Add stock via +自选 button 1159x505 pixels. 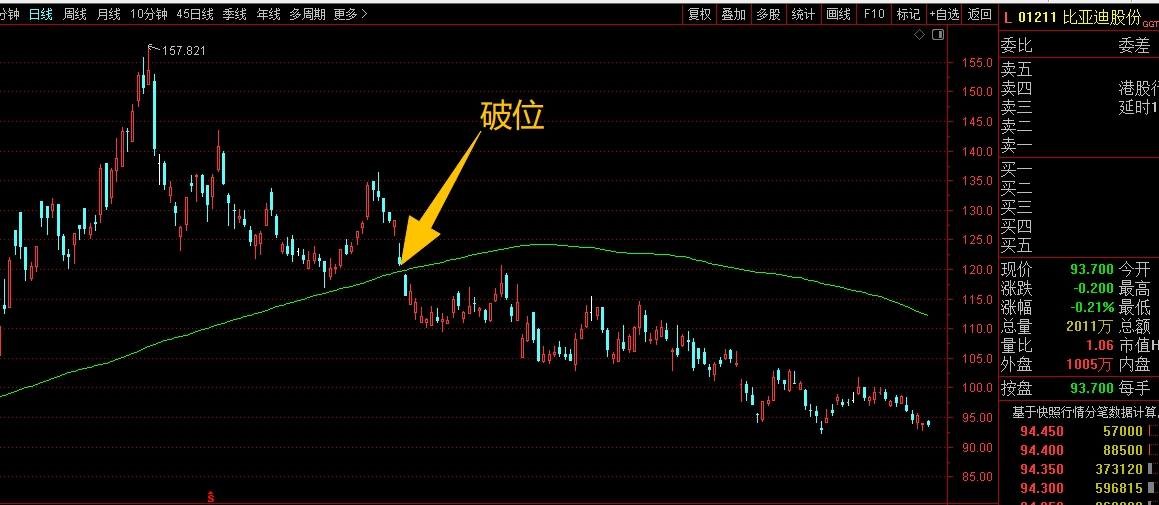click(x=945, y=14)
